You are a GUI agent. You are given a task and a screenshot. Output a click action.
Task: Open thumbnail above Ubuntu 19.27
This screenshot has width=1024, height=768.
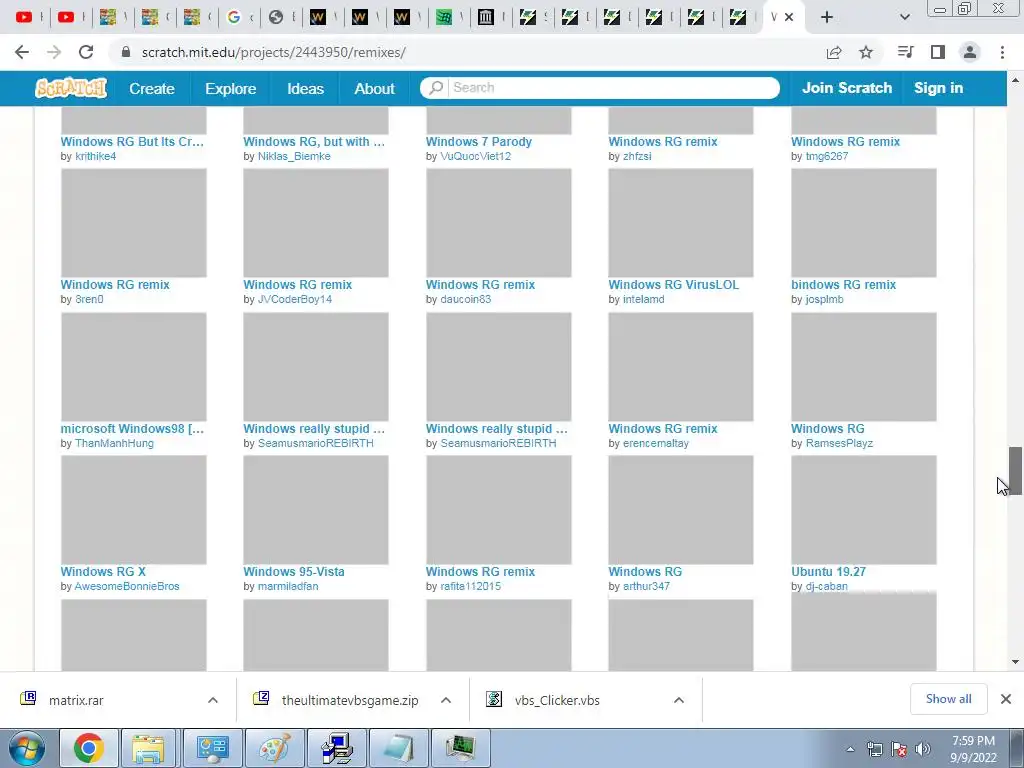point(863,509)
